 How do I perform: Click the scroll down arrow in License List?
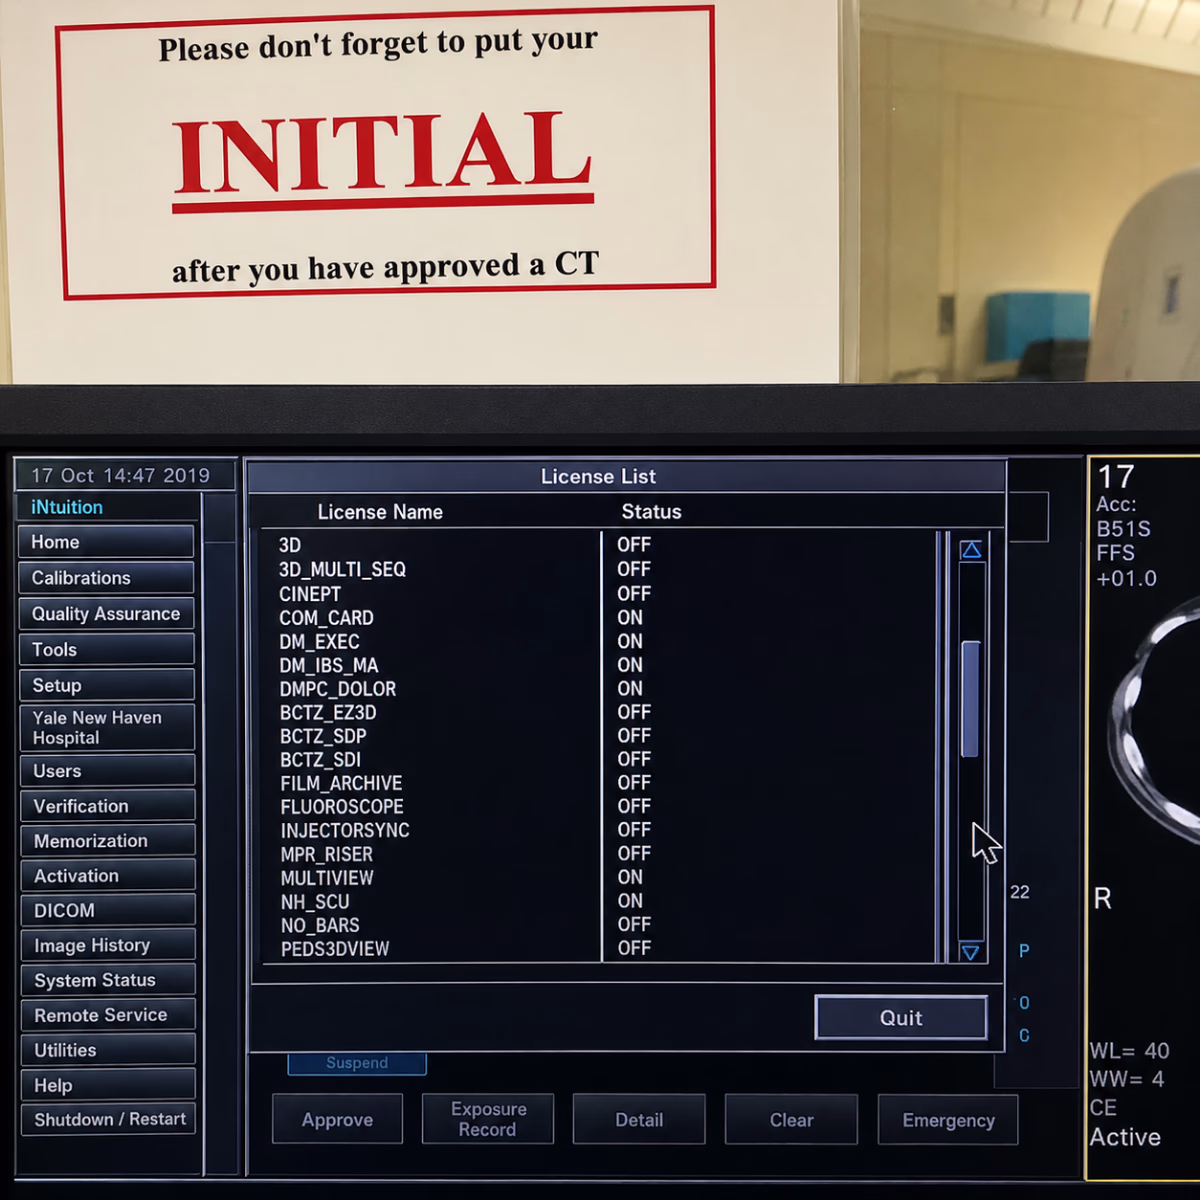point(970,952)
